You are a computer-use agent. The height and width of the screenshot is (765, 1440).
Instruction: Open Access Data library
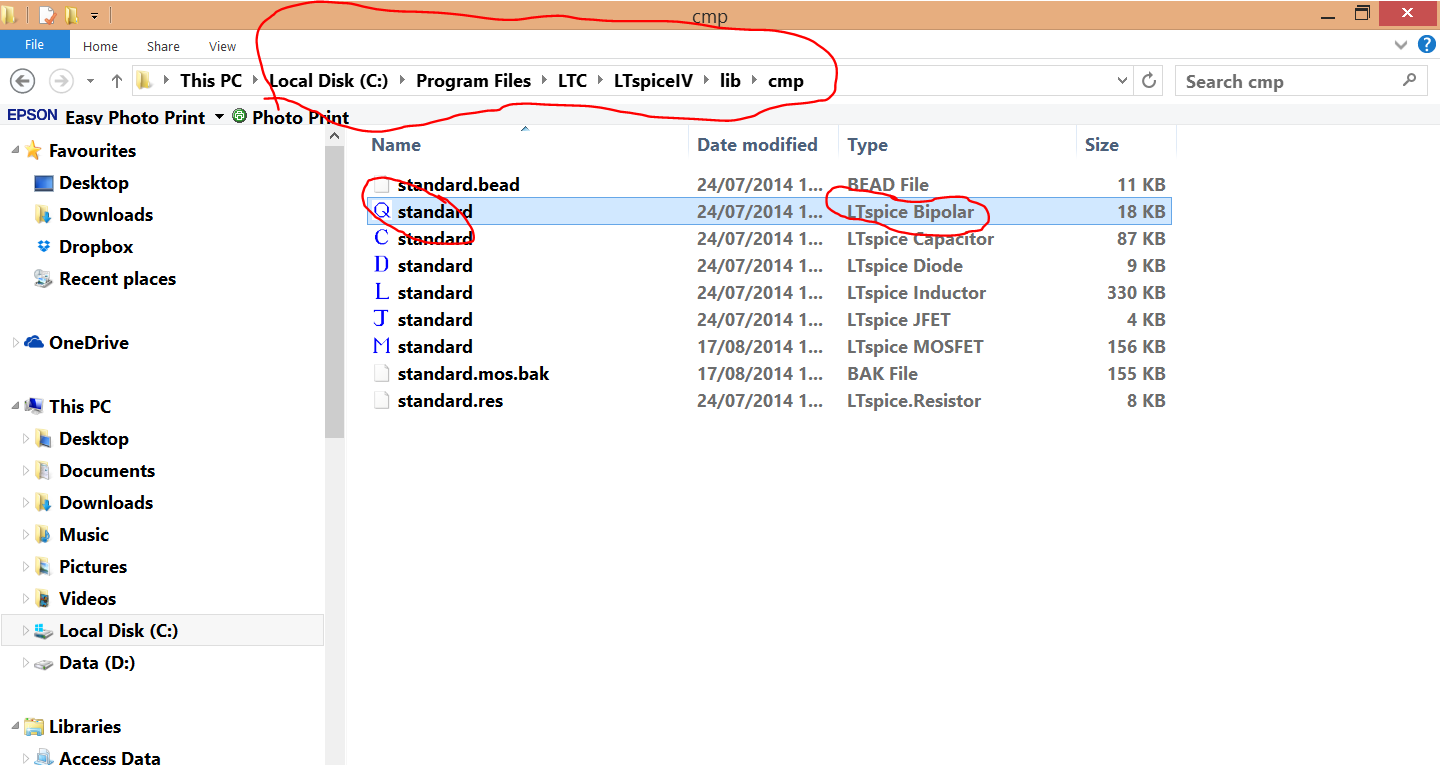point(109,757)
